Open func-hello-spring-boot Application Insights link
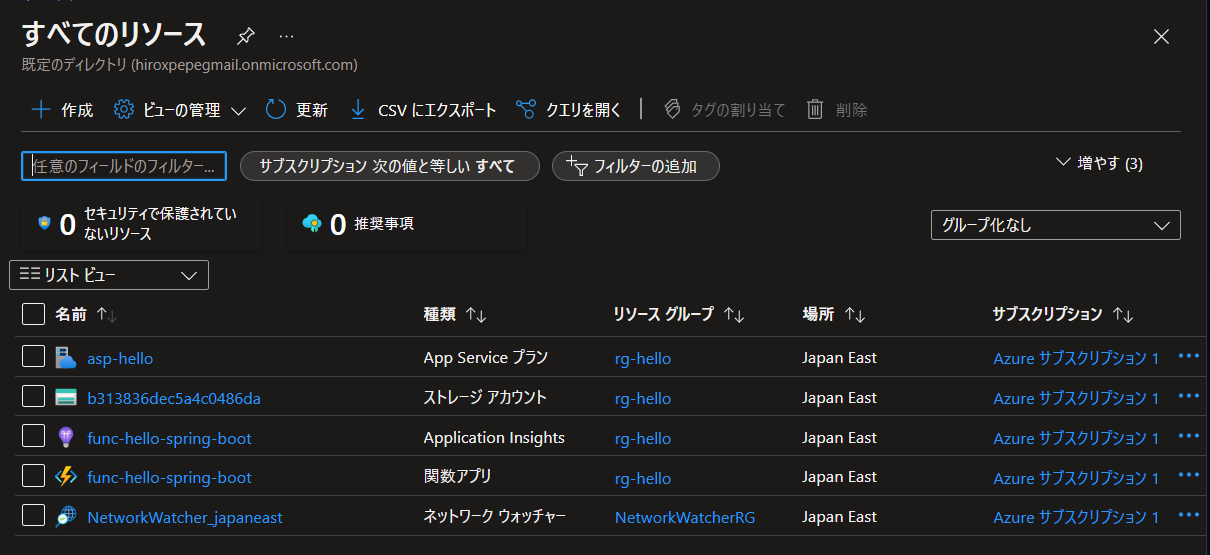Viewport: 1210px width, 555px height. click(170, 438)
